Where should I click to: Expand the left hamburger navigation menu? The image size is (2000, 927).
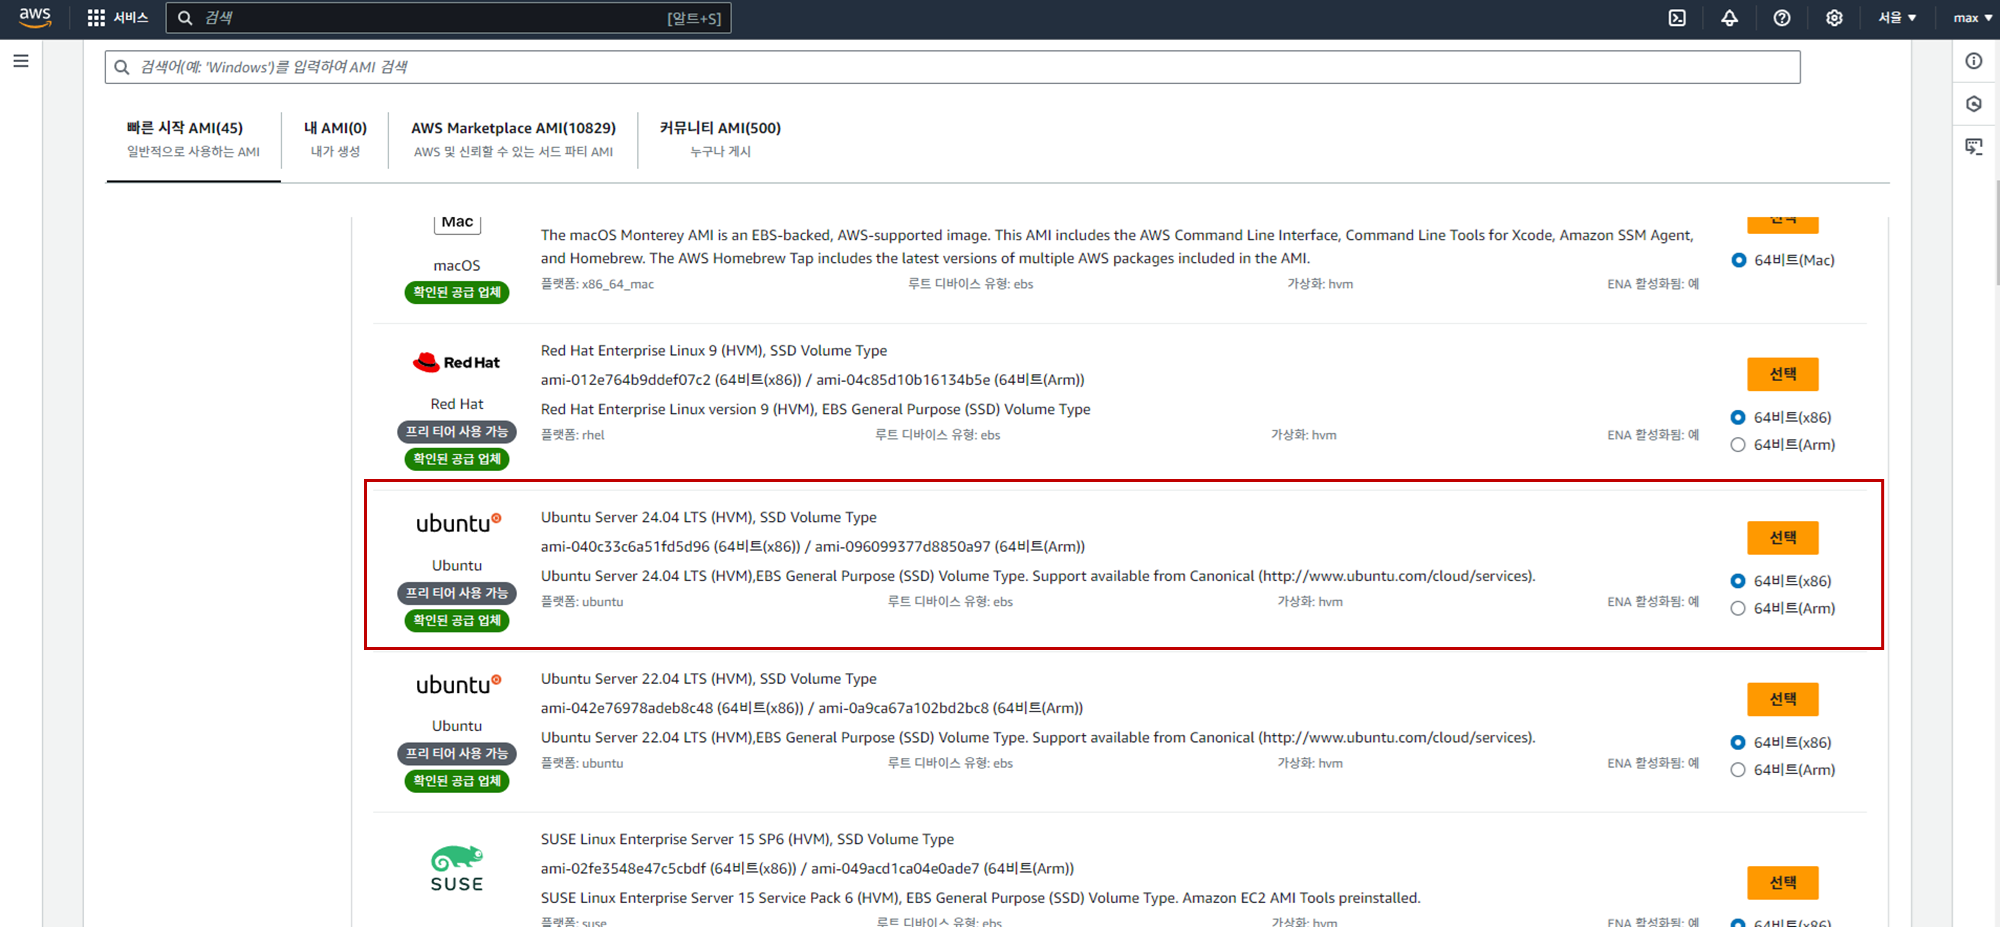coord(21,61)
